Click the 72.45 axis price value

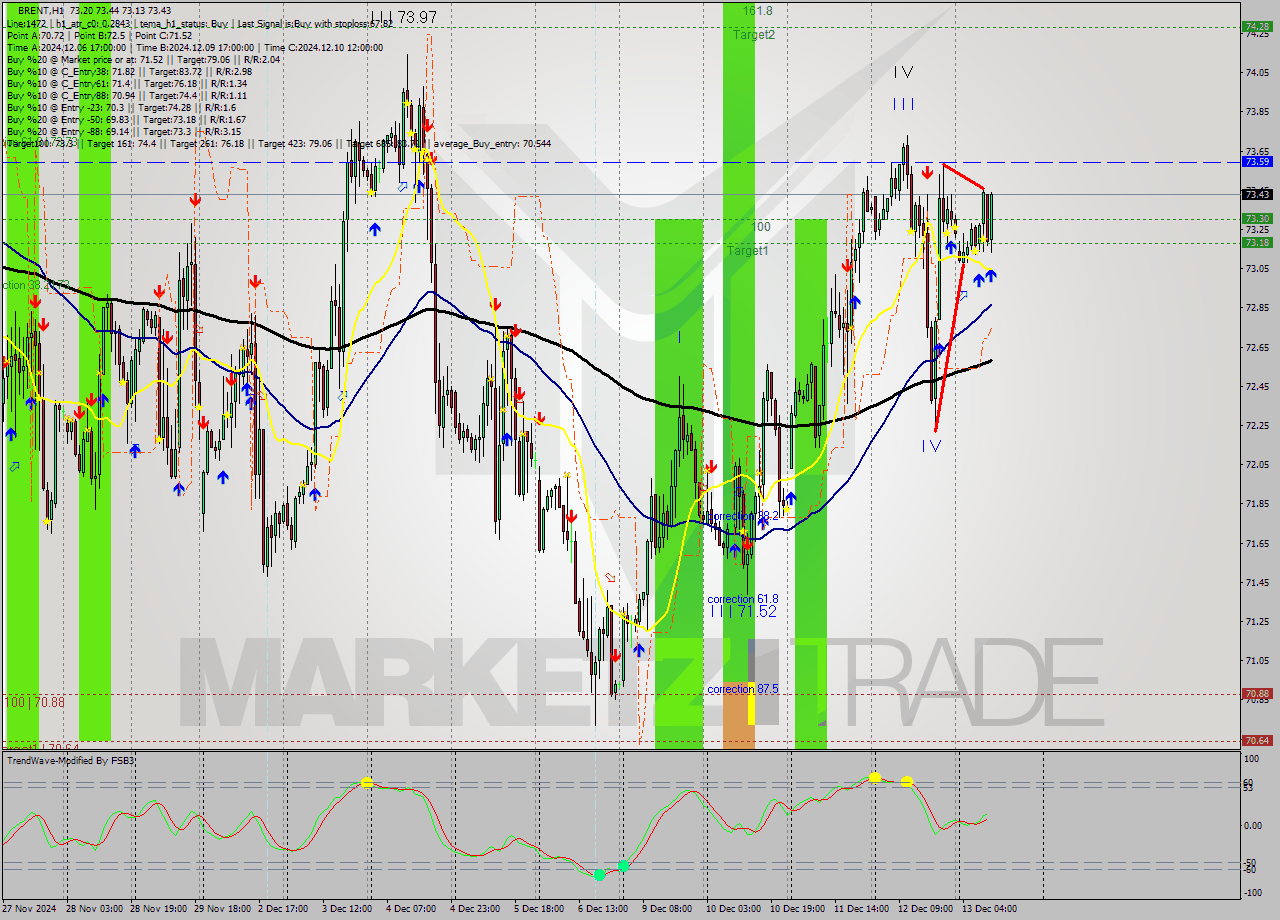click(x=1256, y=386)
